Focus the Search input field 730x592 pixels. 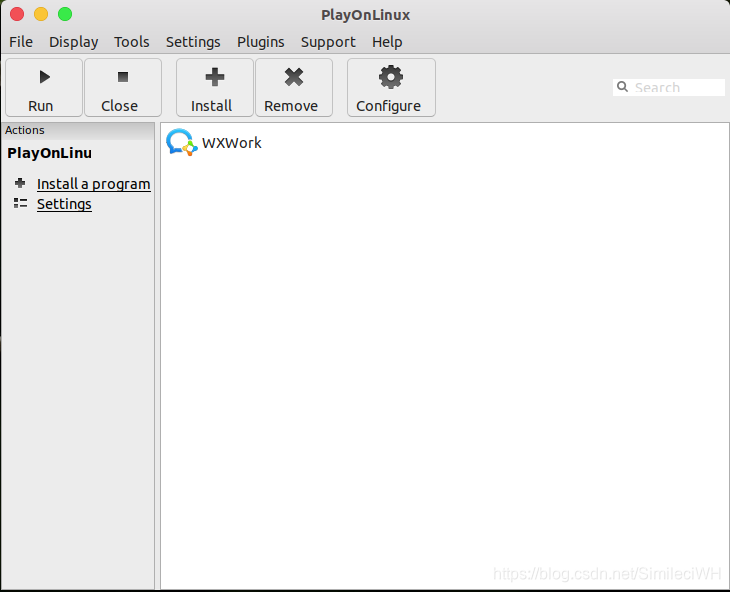[669, 87]
